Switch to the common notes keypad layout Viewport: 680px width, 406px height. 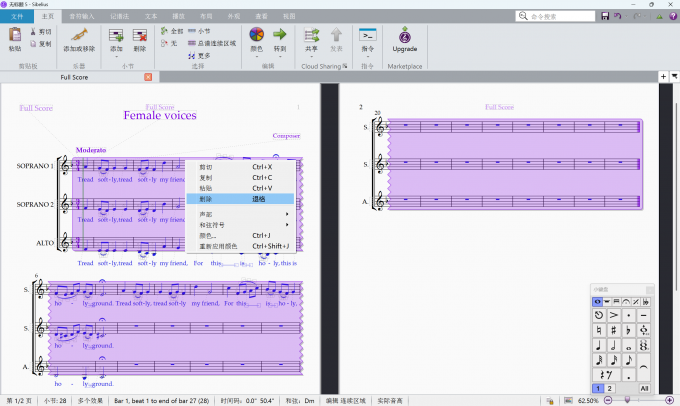coord(597,301)
